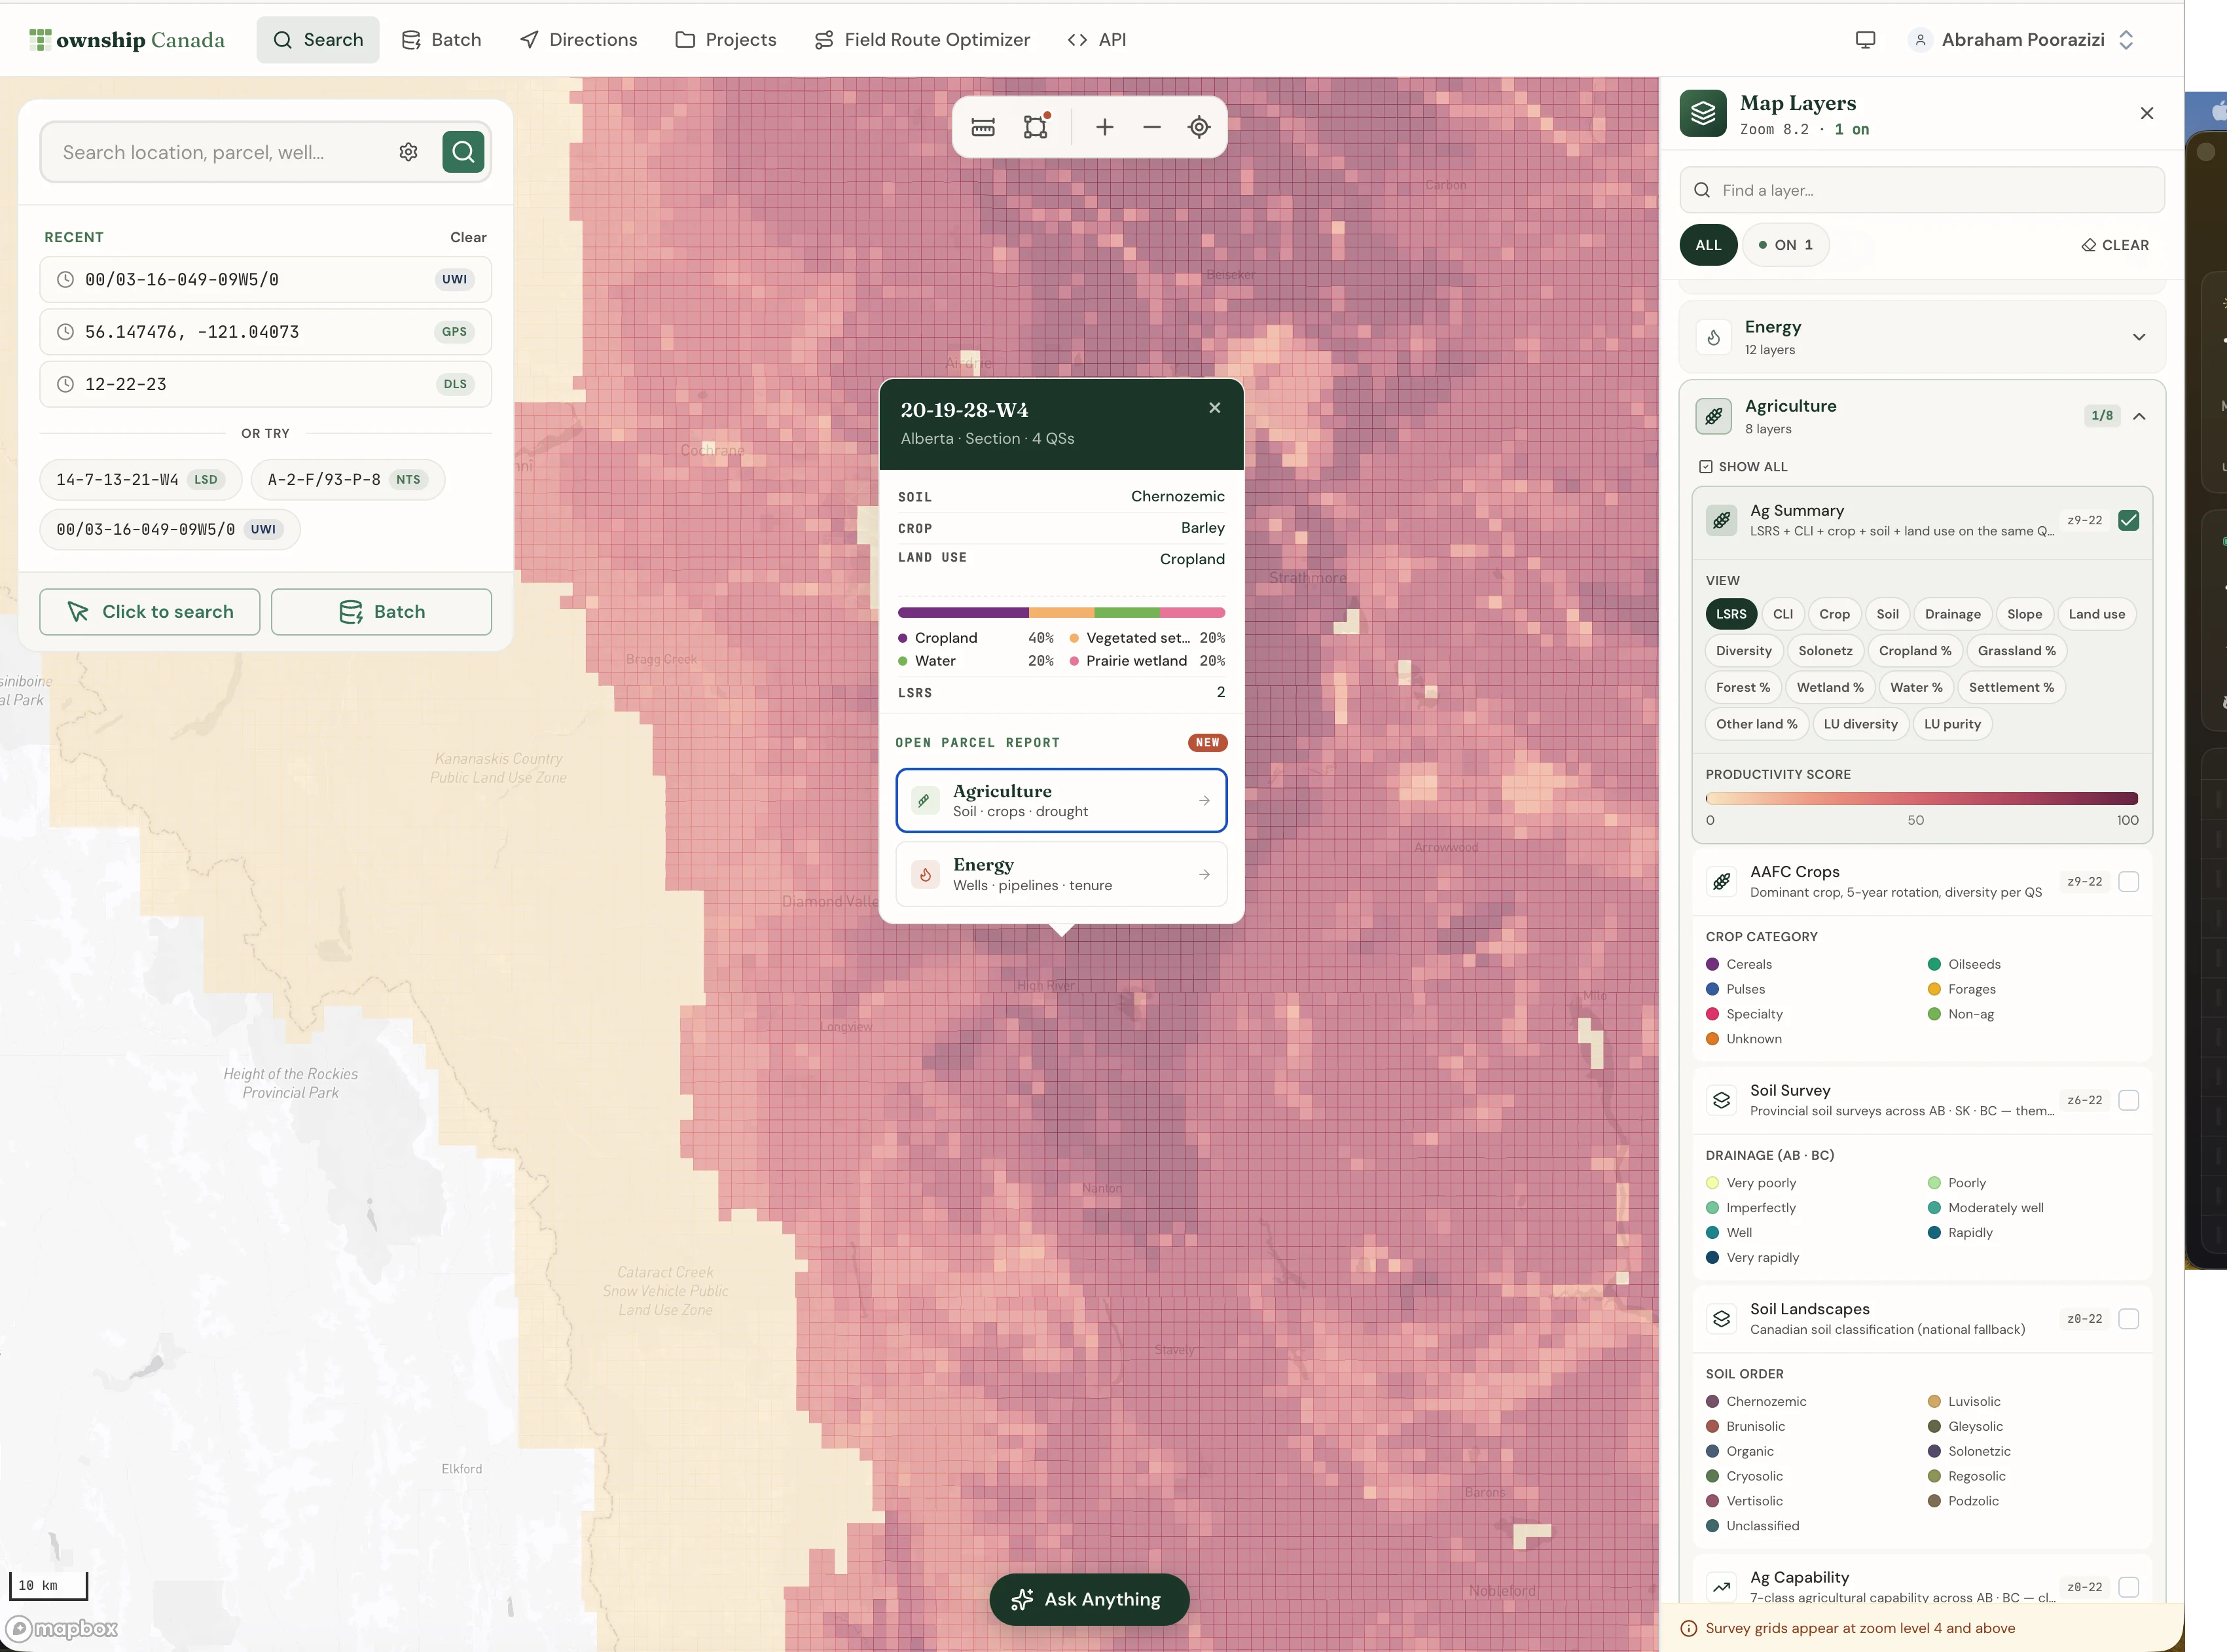Click the measure ruler tool on the map toolbar

(x=983, y=127)
